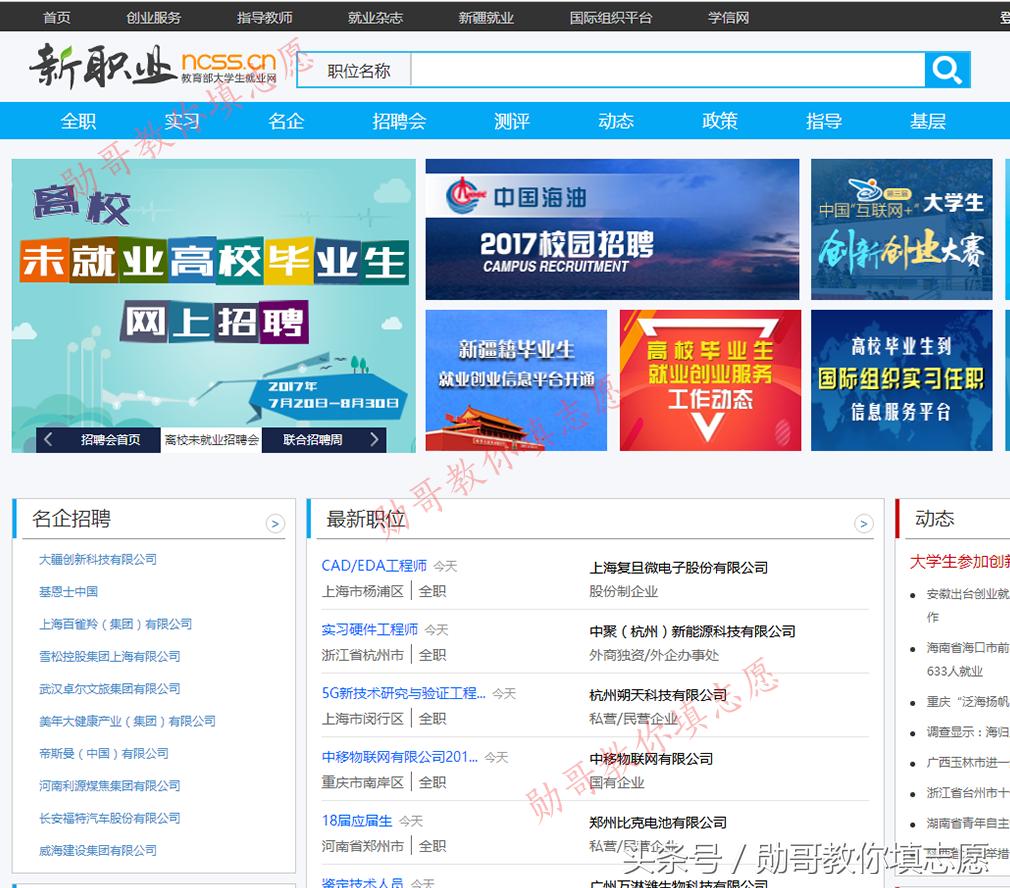Image resolution: width=1010 pixels, height=888 pixels.
Task: Click the carousel next arrow
Action: [375, 440]
